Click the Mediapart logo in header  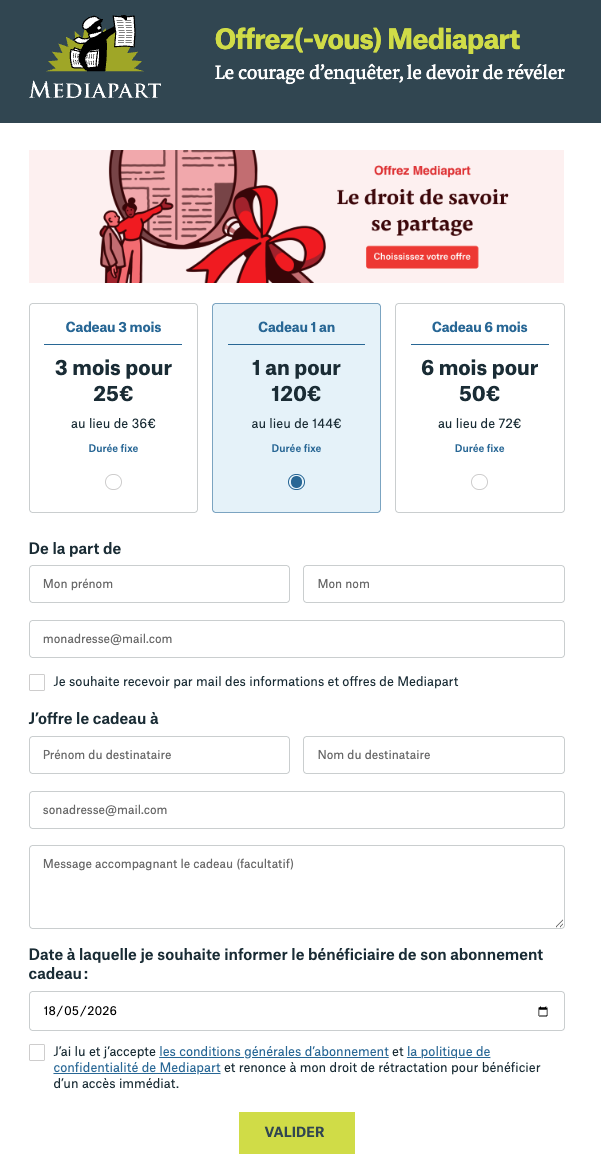pyautogui.click(x=95, y=57)
